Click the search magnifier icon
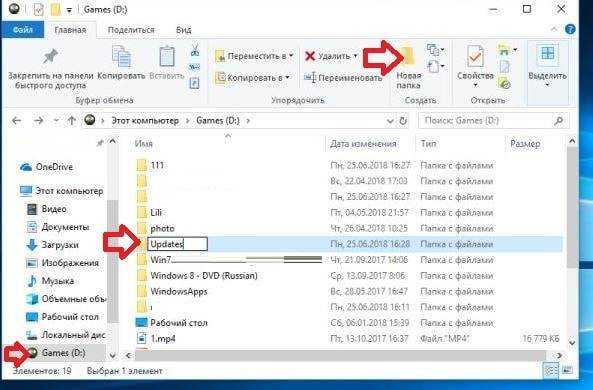This screenshot has height=390, width=593. point(559,121)
